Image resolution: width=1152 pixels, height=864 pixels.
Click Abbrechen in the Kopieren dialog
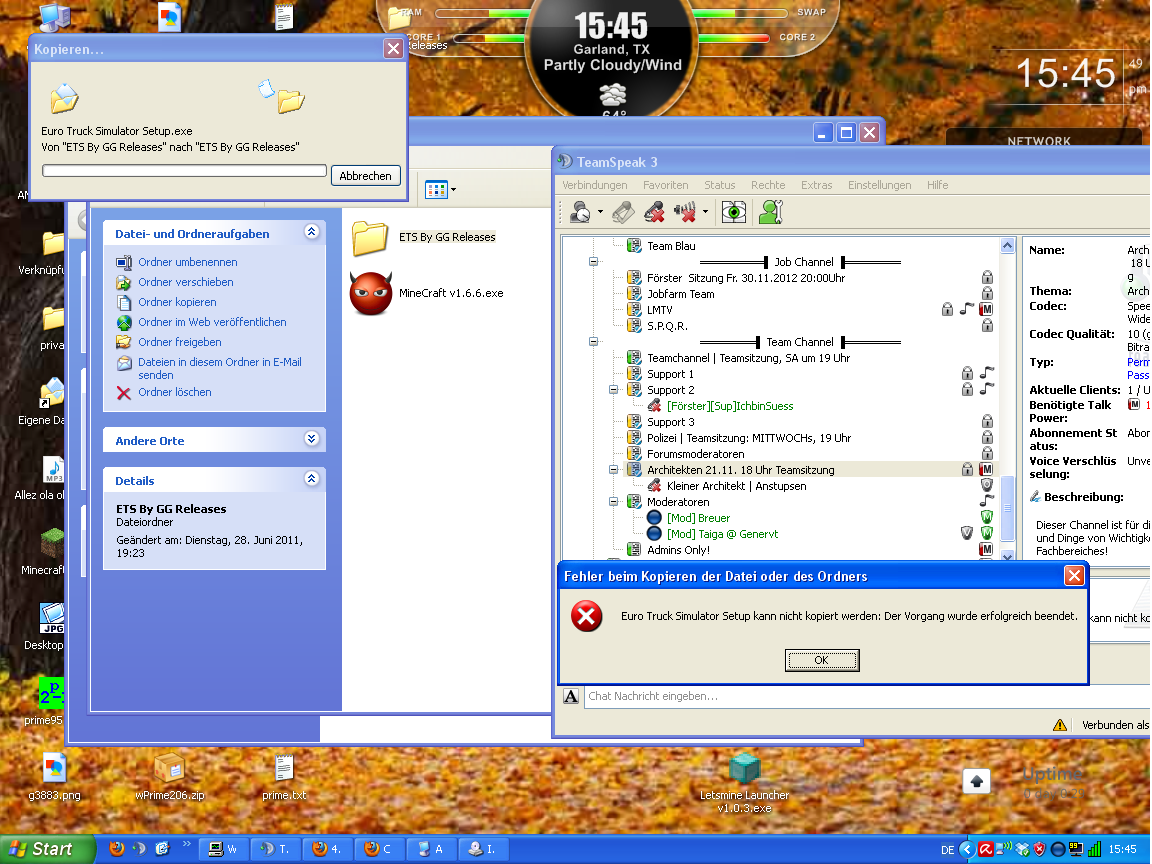pos(365,176)
